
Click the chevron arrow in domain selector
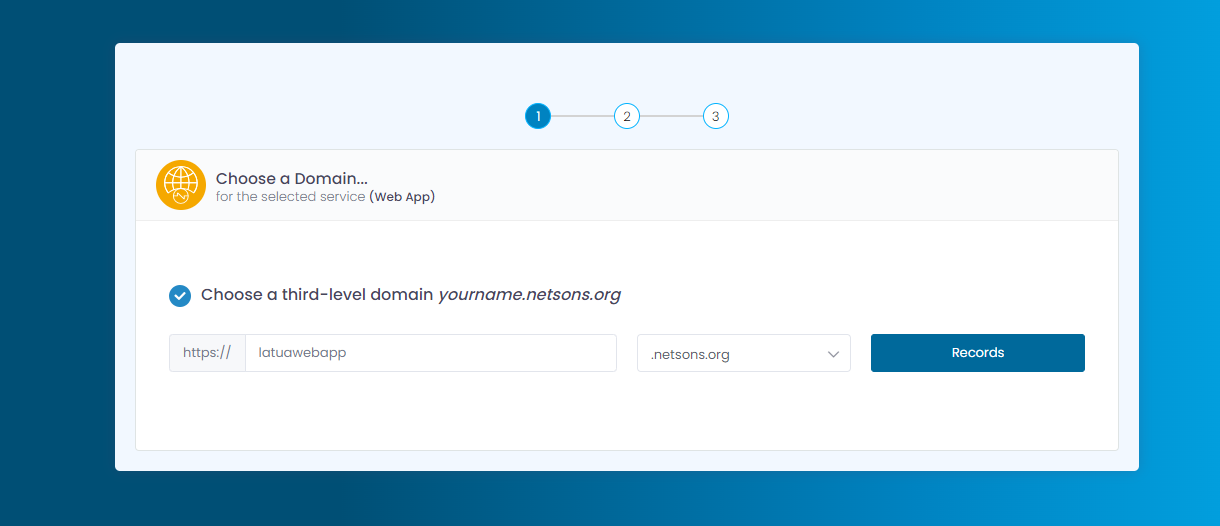[x=833, y=354]
